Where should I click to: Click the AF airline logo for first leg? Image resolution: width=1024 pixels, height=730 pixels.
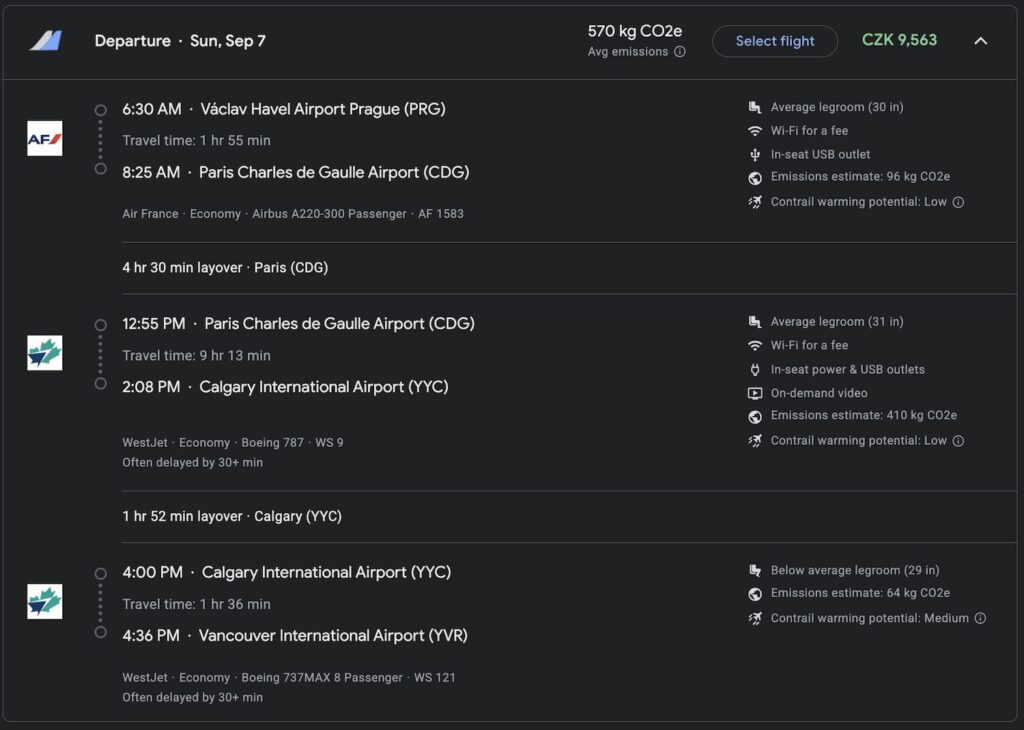45,139
